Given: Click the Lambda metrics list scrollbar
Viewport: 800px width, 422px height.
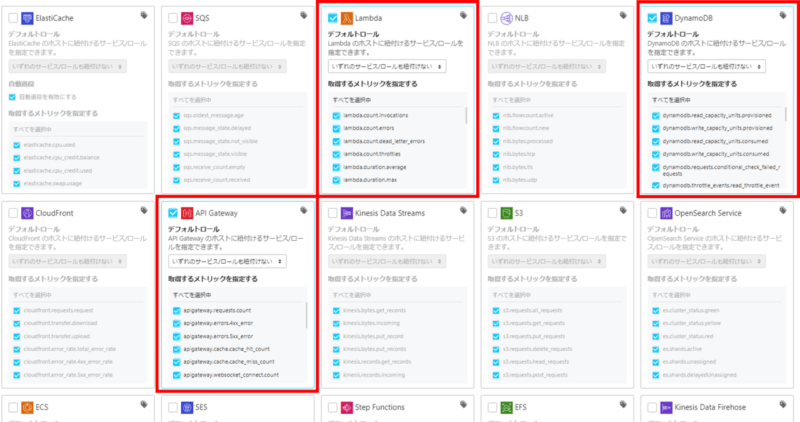Looking at the screenshot, I should point(466,116).
